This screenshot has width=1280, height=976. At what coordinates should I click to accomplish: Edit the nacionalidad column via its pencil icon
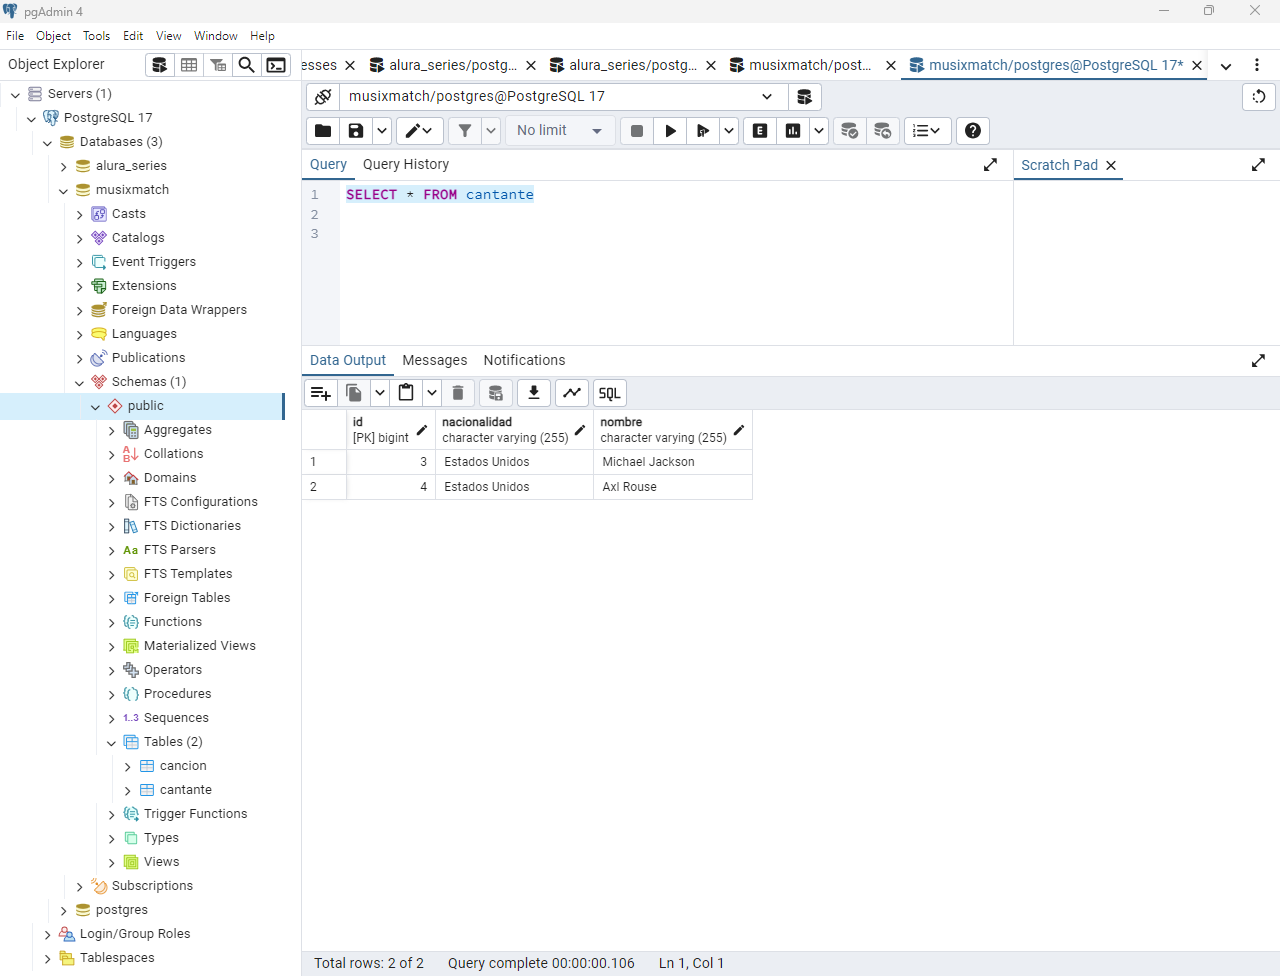click(580, 430)
